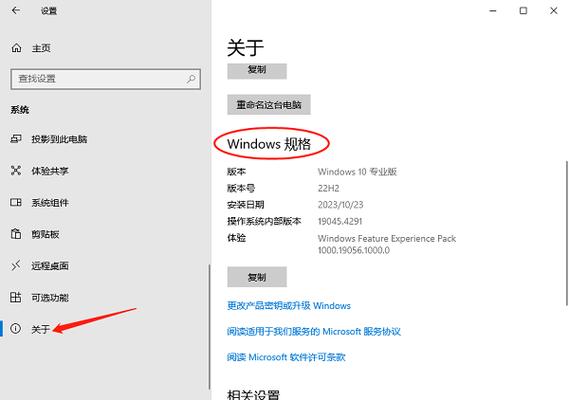Focus the 查找设置 search field
569x400 pixels.
106,79
